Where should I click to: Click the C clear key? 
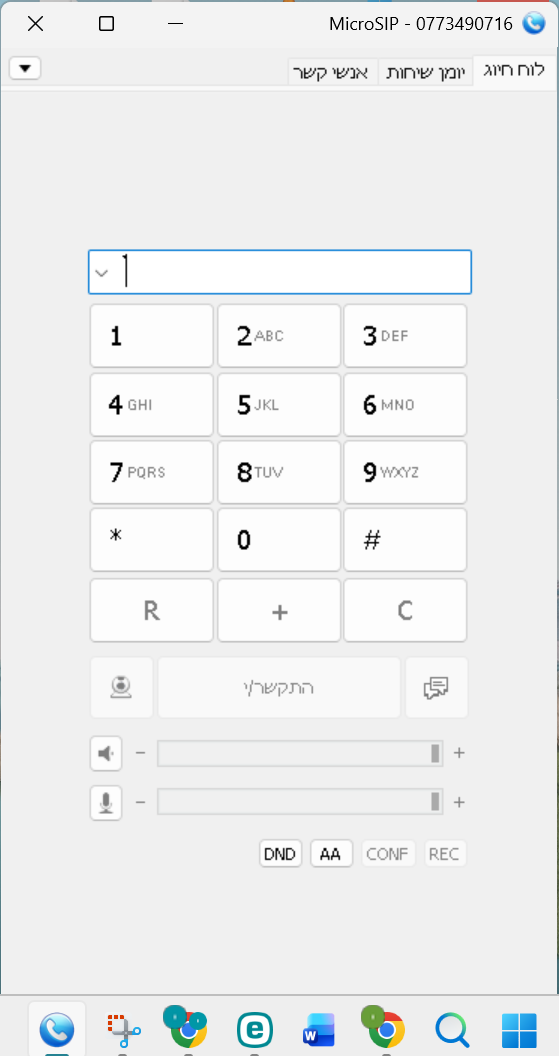pos(405,610)
